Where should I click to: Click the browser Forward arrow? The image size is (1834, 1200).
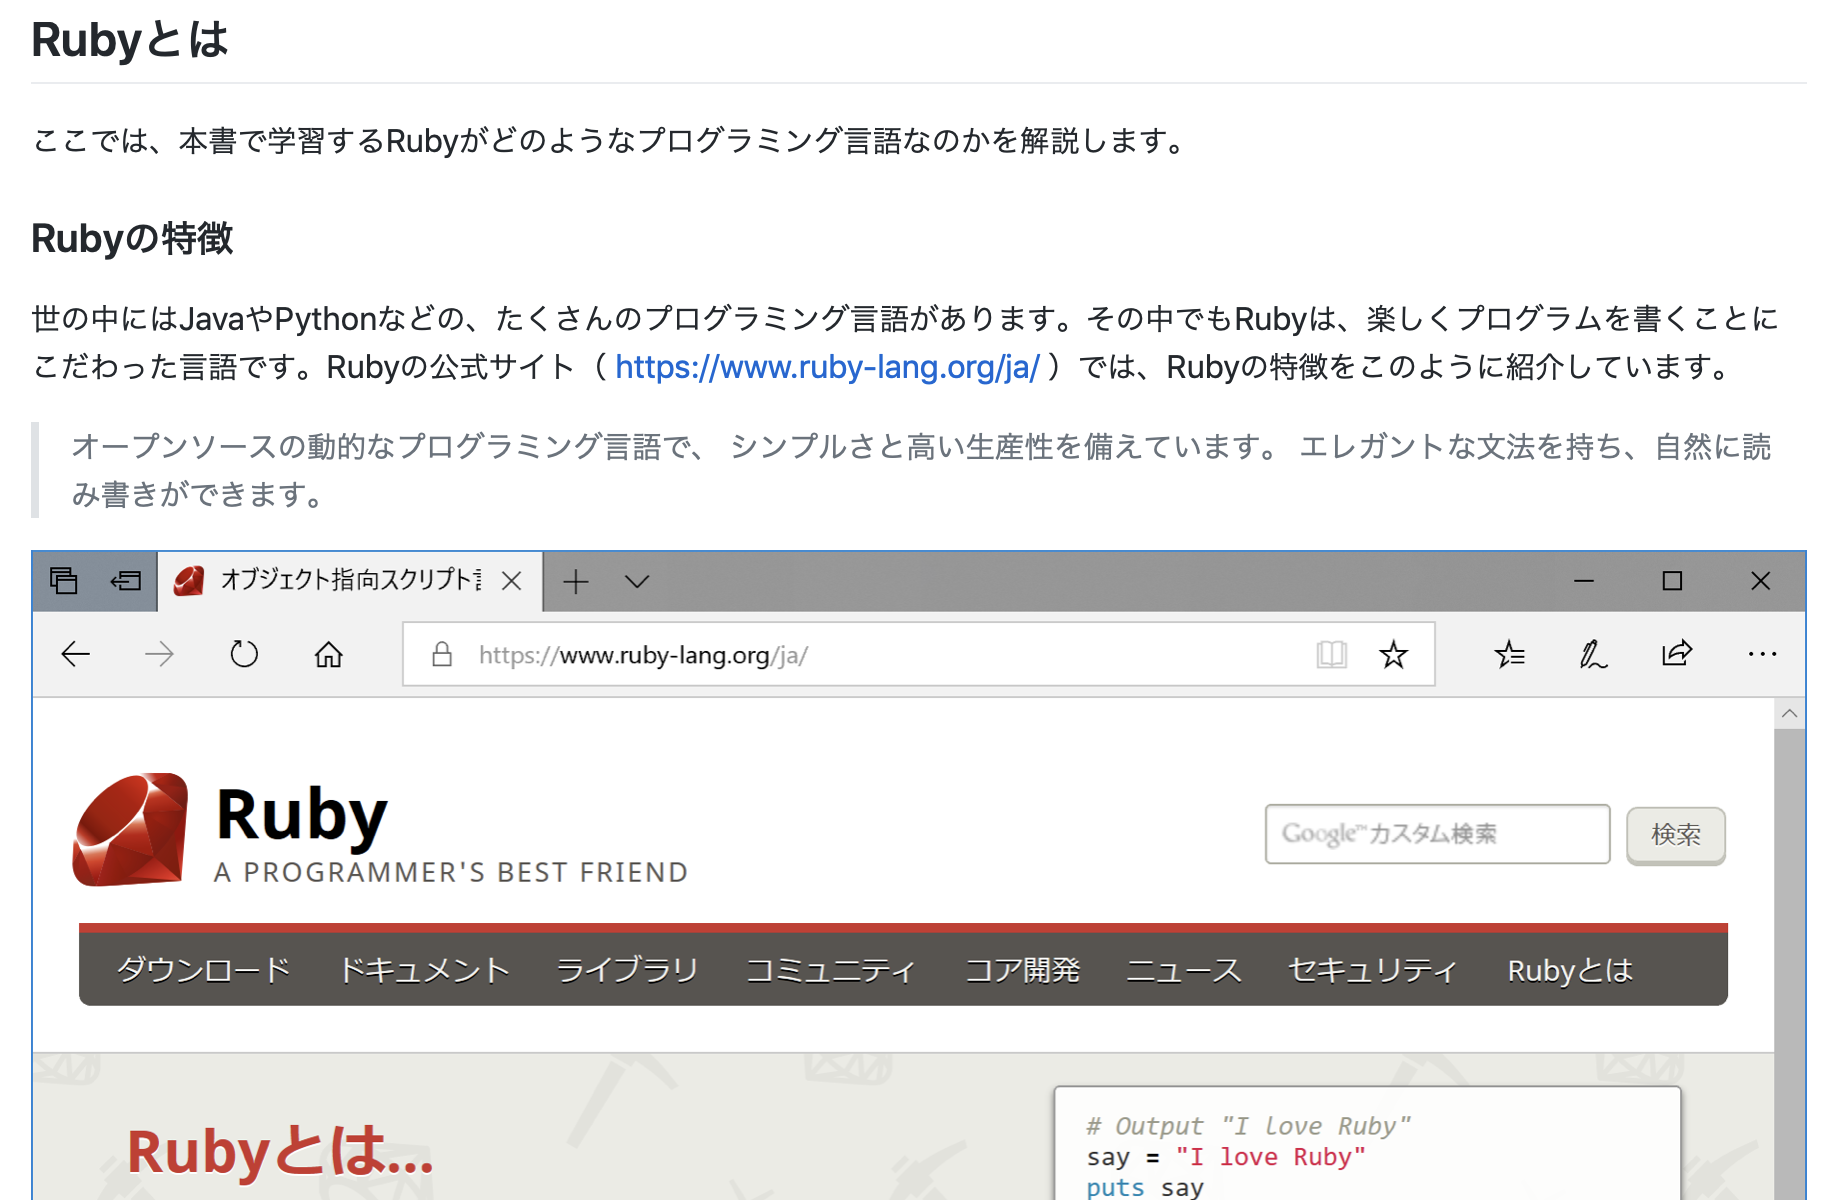pyautogui.click(x=160, y=655)
